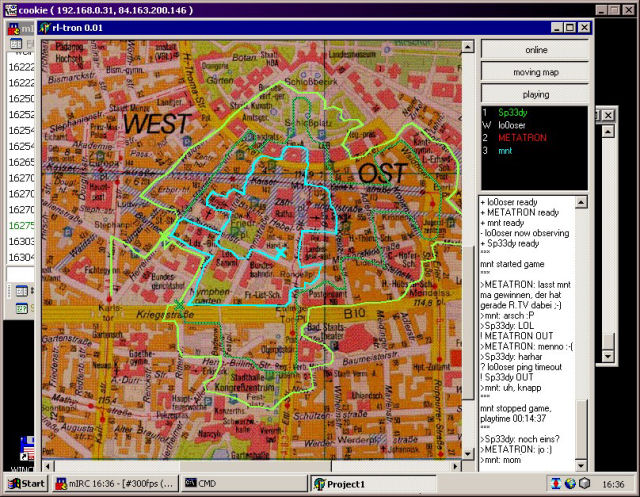Viewport: 640px width, 497px height.
Task: Click the globe tray icon
Action: 570,484
